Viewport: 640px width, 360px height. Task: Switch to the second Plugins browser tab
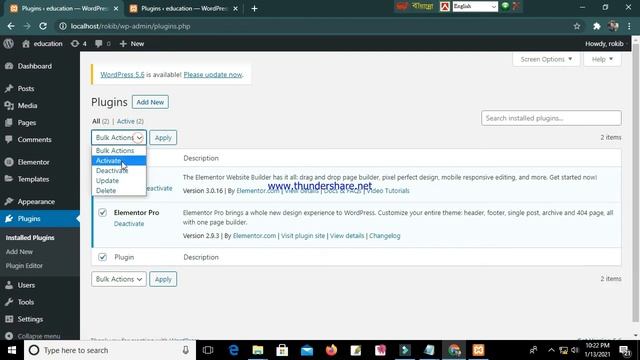[x=183, y=9]
